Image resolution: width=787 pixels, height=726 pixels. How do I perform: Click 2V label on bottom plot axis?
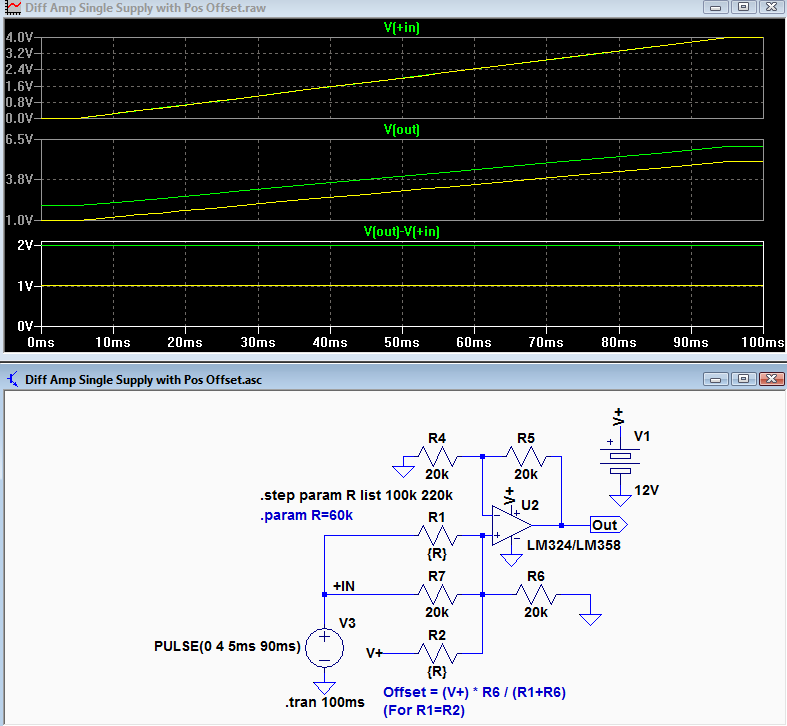pyautogui.click(x=25, y=245)
